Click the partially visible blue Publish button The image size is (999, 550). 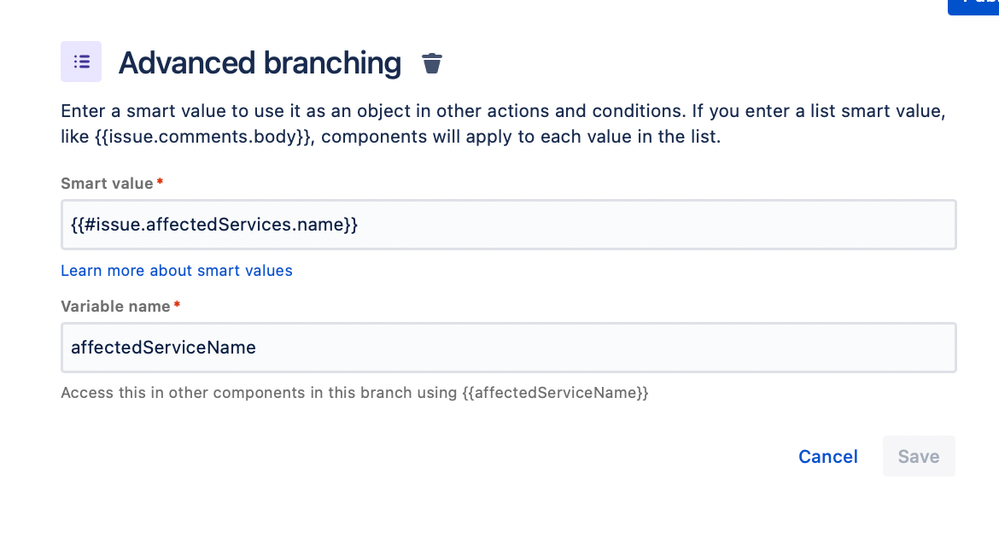973,5
